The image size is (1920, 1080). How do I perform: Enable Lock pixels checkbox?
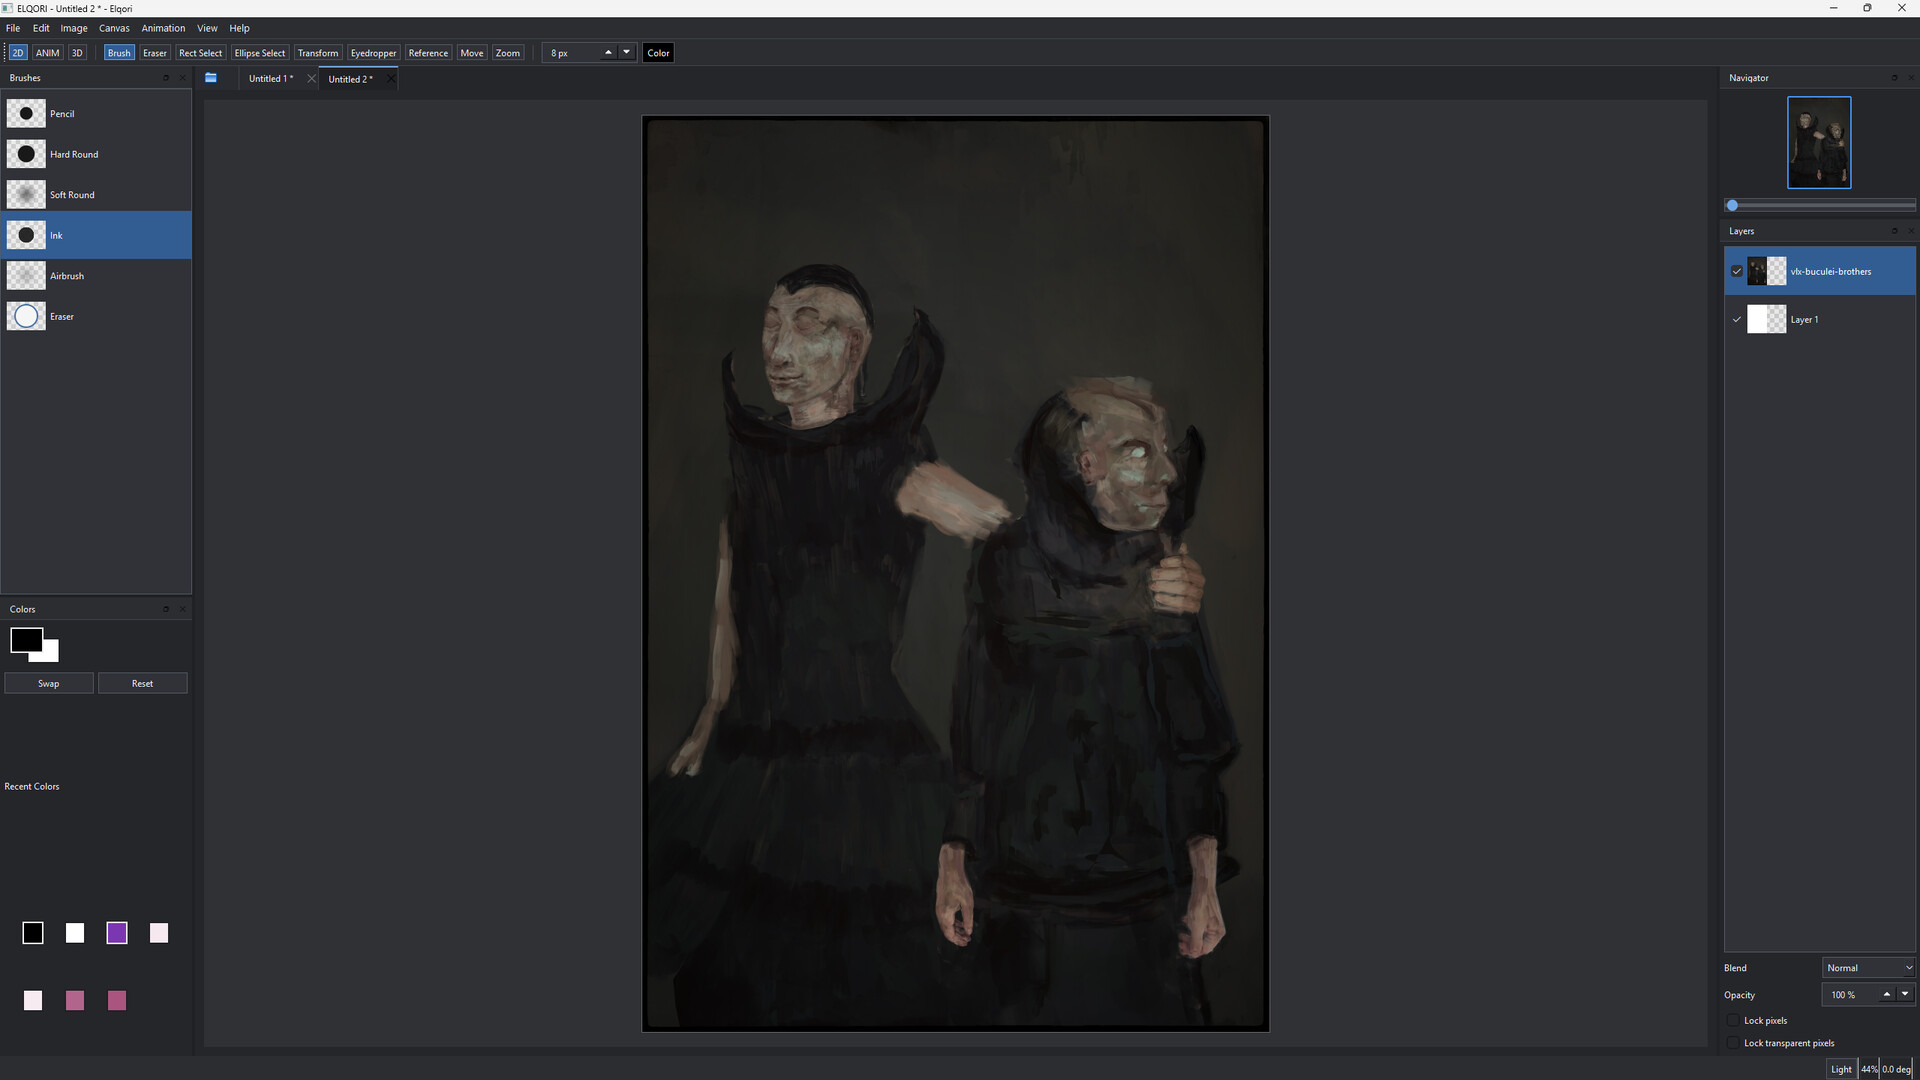1734,1020
